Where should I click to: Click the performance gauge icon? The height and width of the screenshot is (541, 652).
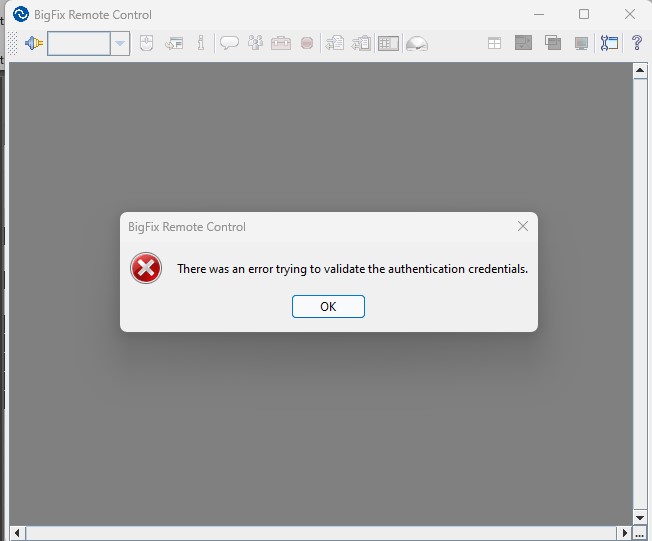coord(417,43)
